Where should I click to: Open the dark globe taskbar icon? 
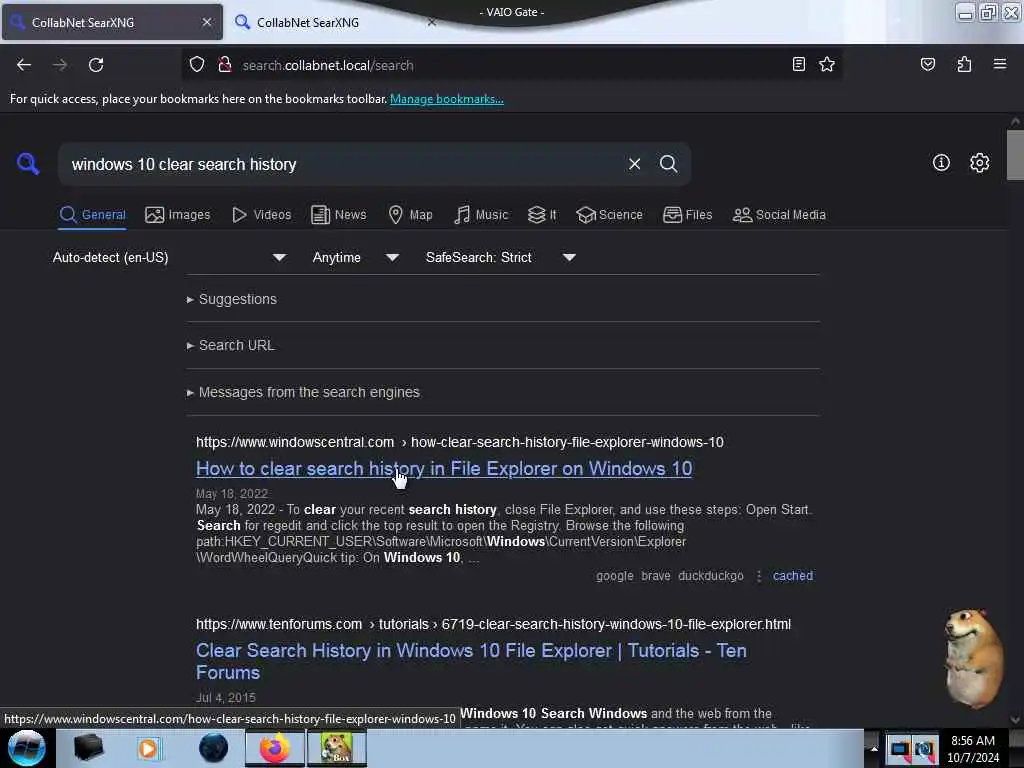click(214, 748)
